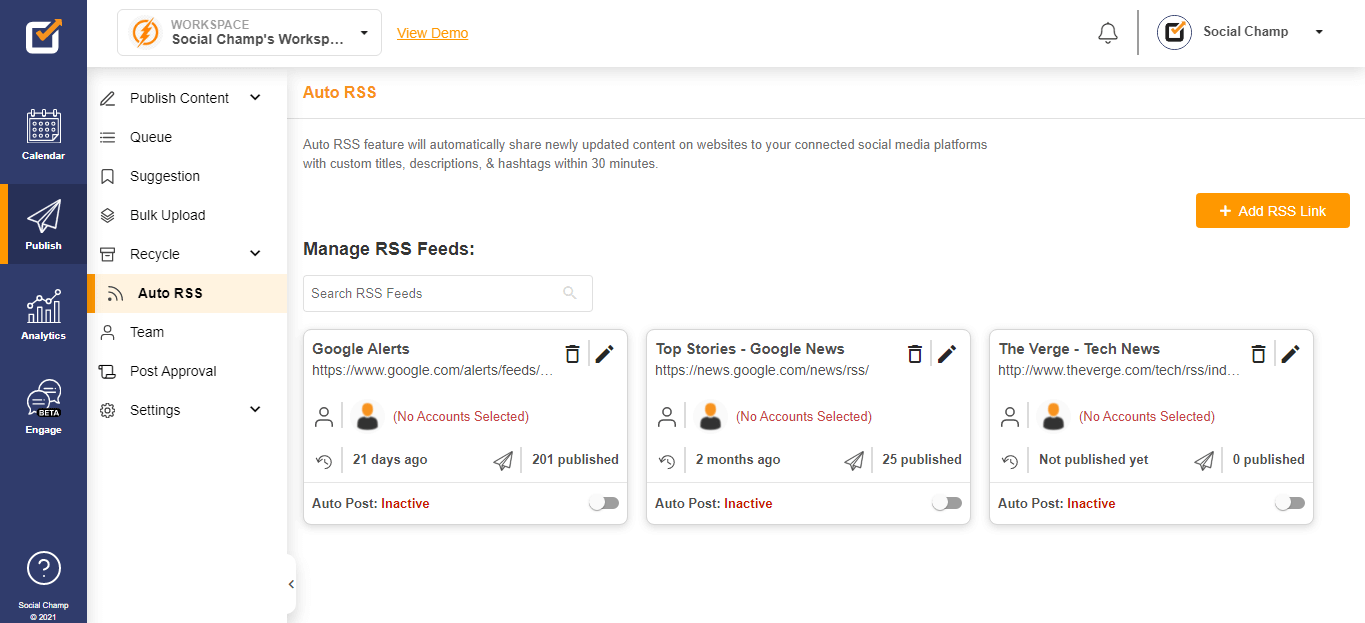Enable Auto Post for The Verge - Tech News

[1290, 503]
